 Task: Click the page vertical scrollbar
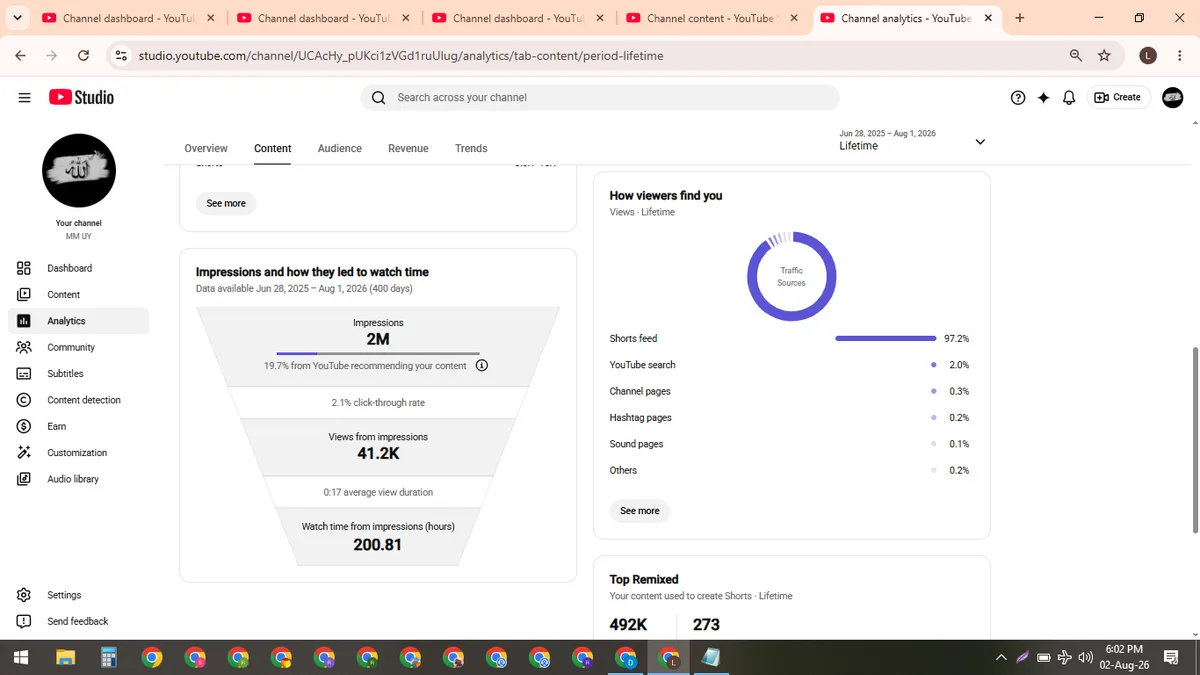click(1194, 438)
